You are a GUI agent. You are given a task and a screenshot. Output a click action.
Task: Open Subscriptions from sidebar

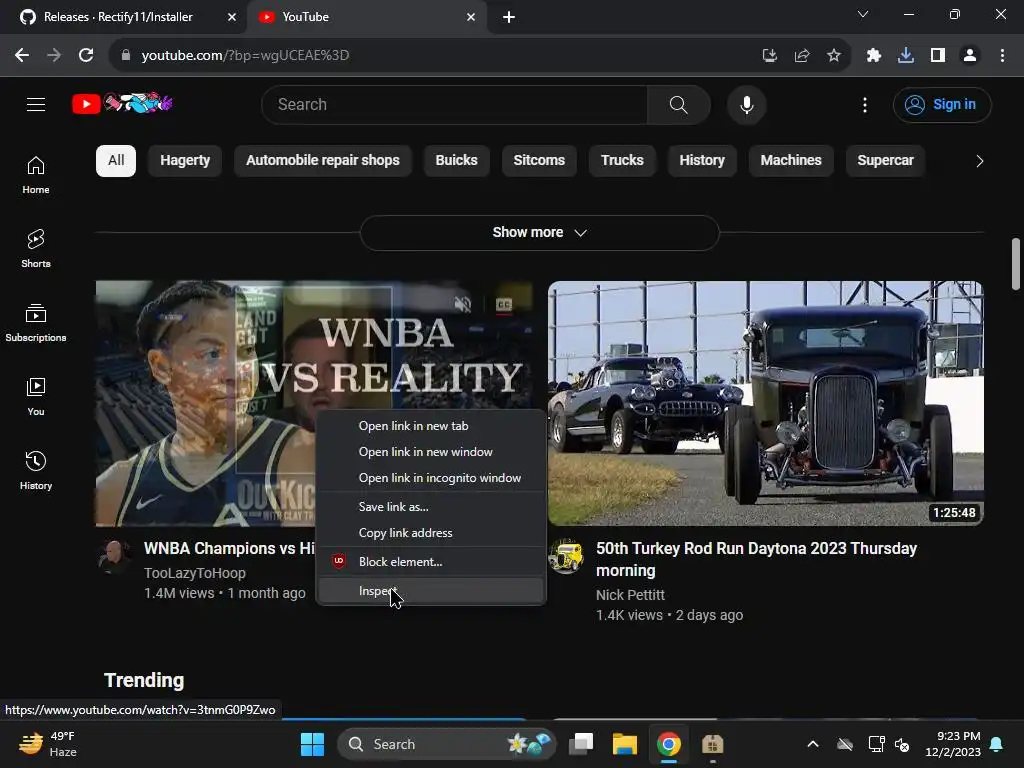pos(36,323)
